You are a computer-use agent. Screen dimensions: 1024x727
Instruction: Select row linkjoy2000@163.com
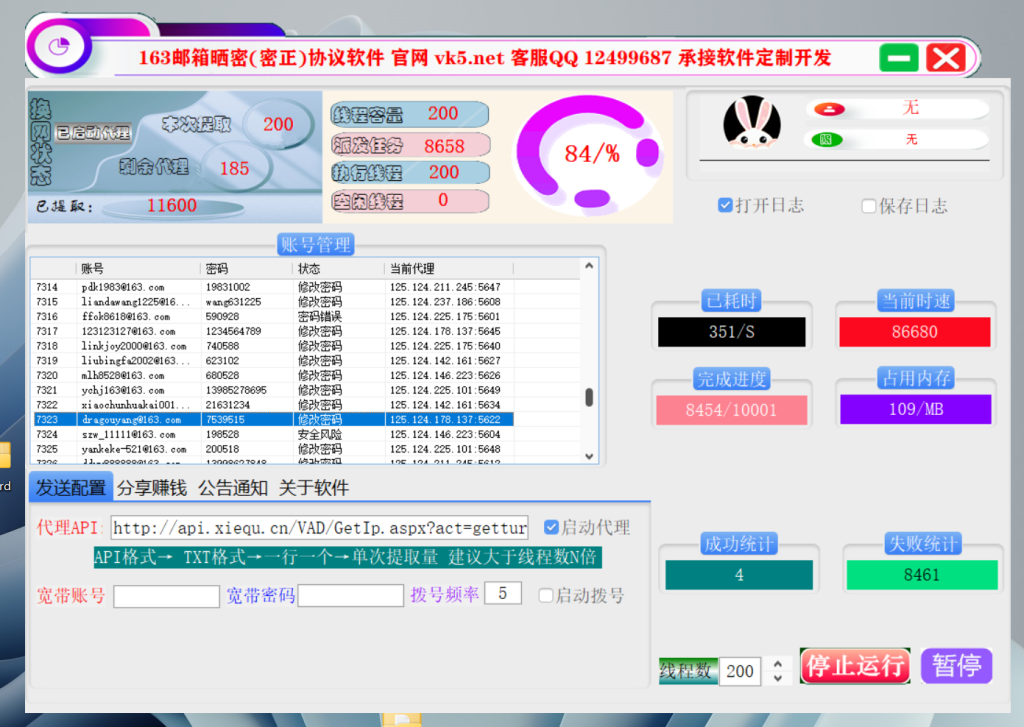pos(274,346)
